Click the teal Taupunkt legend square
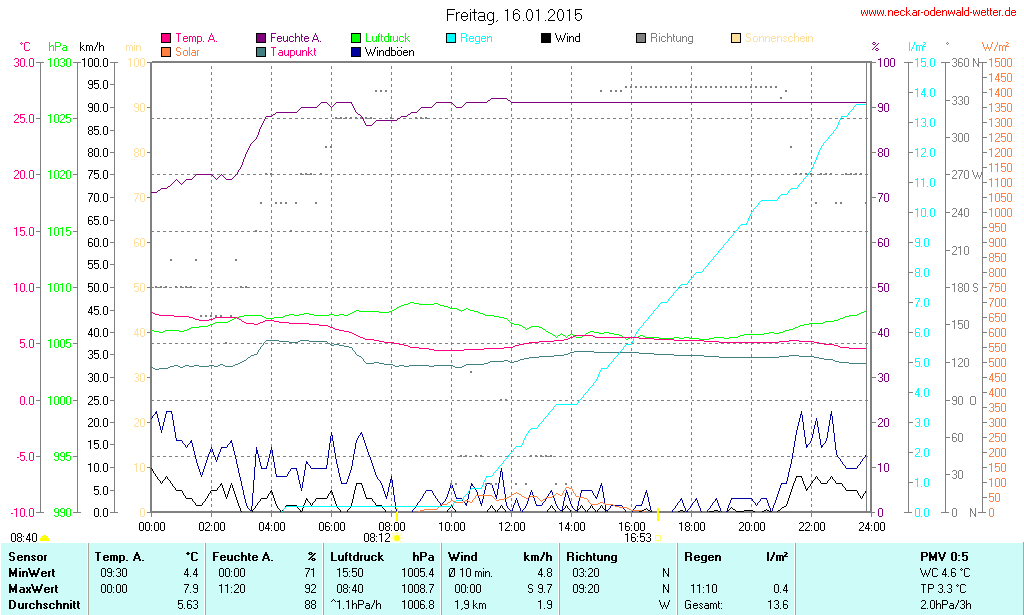This screenshot has height=615, width=1024. coord(261,51)
